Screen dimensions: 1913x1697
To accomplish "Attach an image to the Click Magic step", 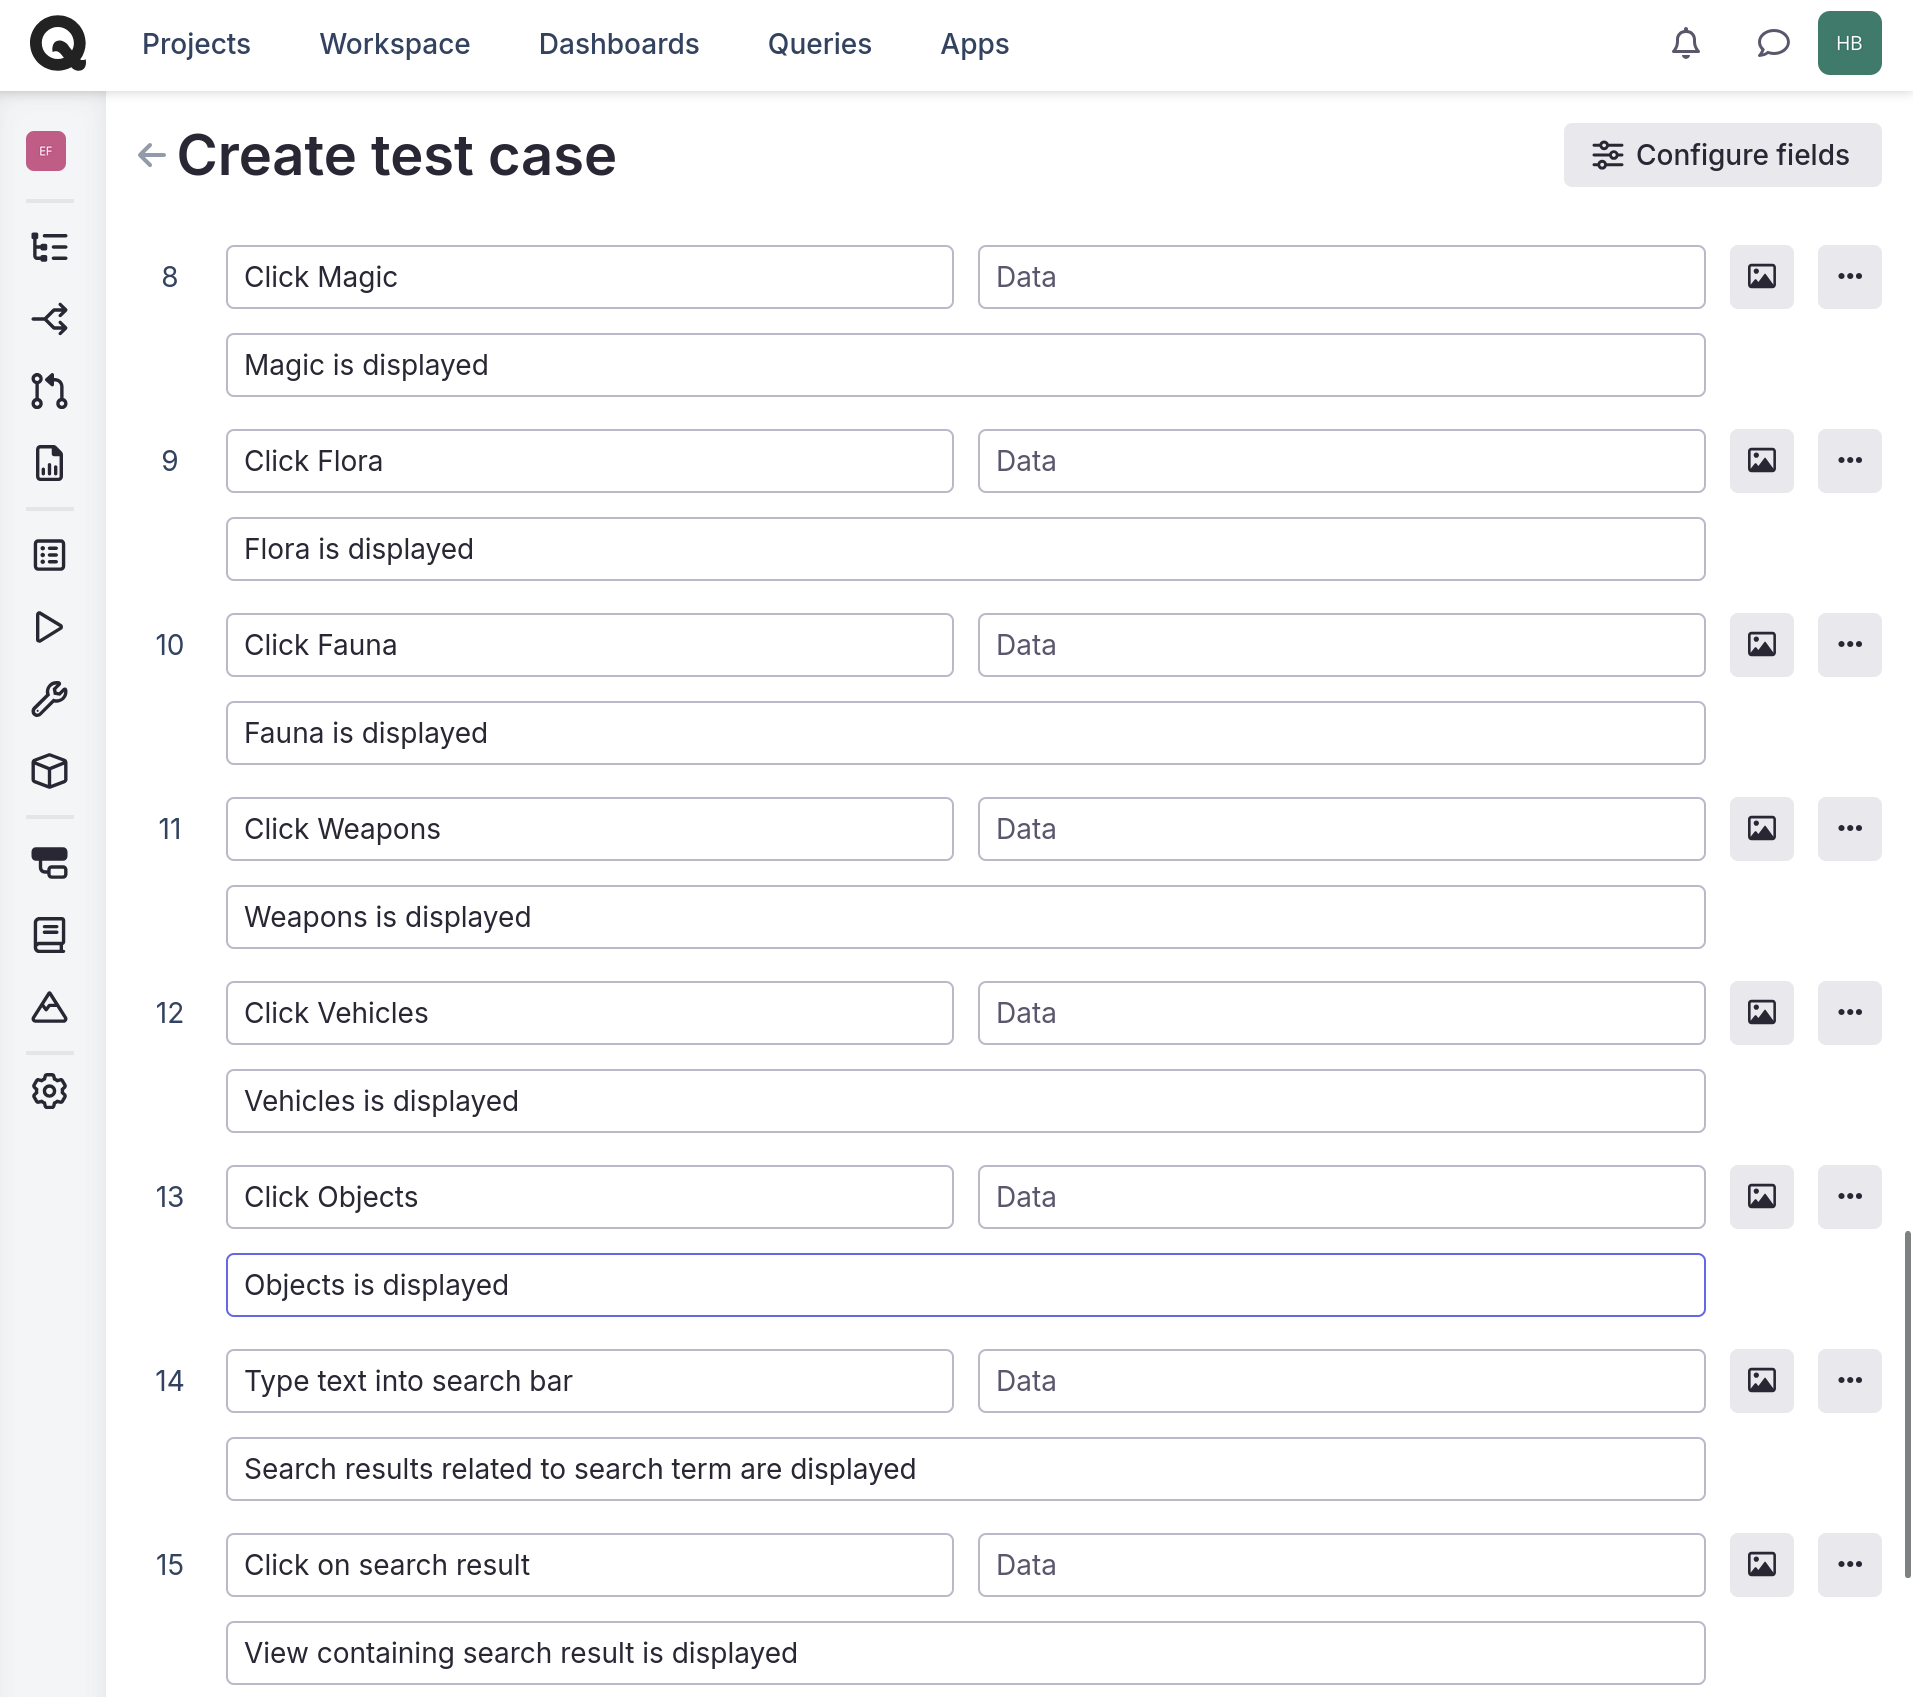I will click(x=1761, y=277).
